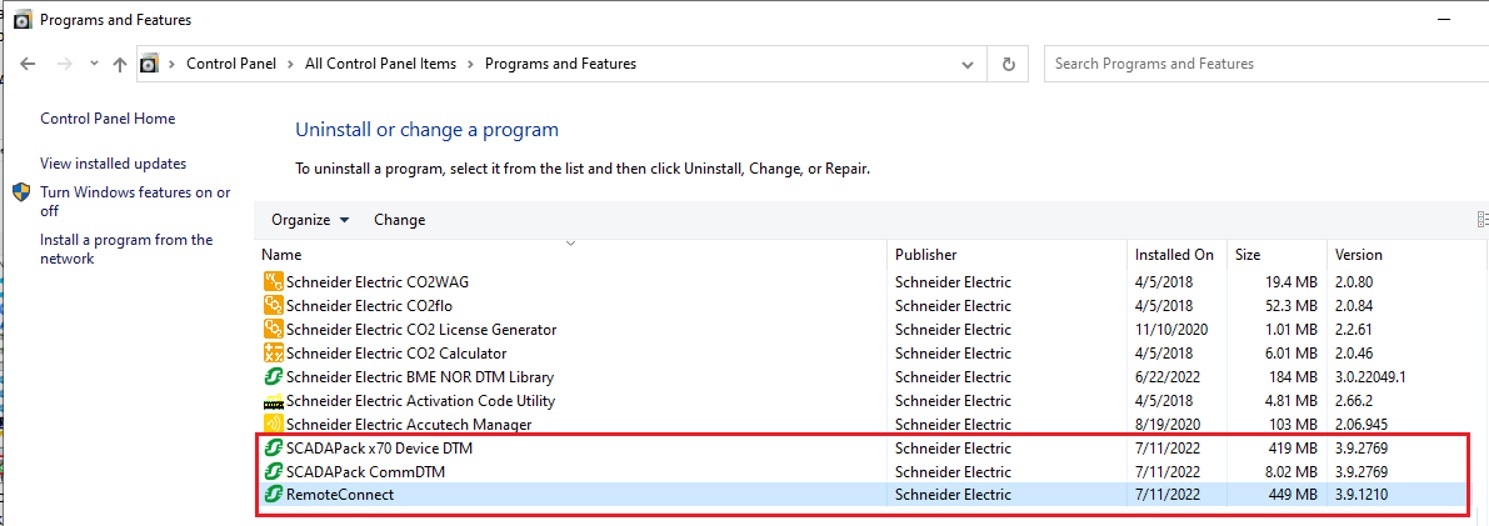Select Schneider Electric Activation Code Utility
The image size is (1489, 526).
click(420, 402)
